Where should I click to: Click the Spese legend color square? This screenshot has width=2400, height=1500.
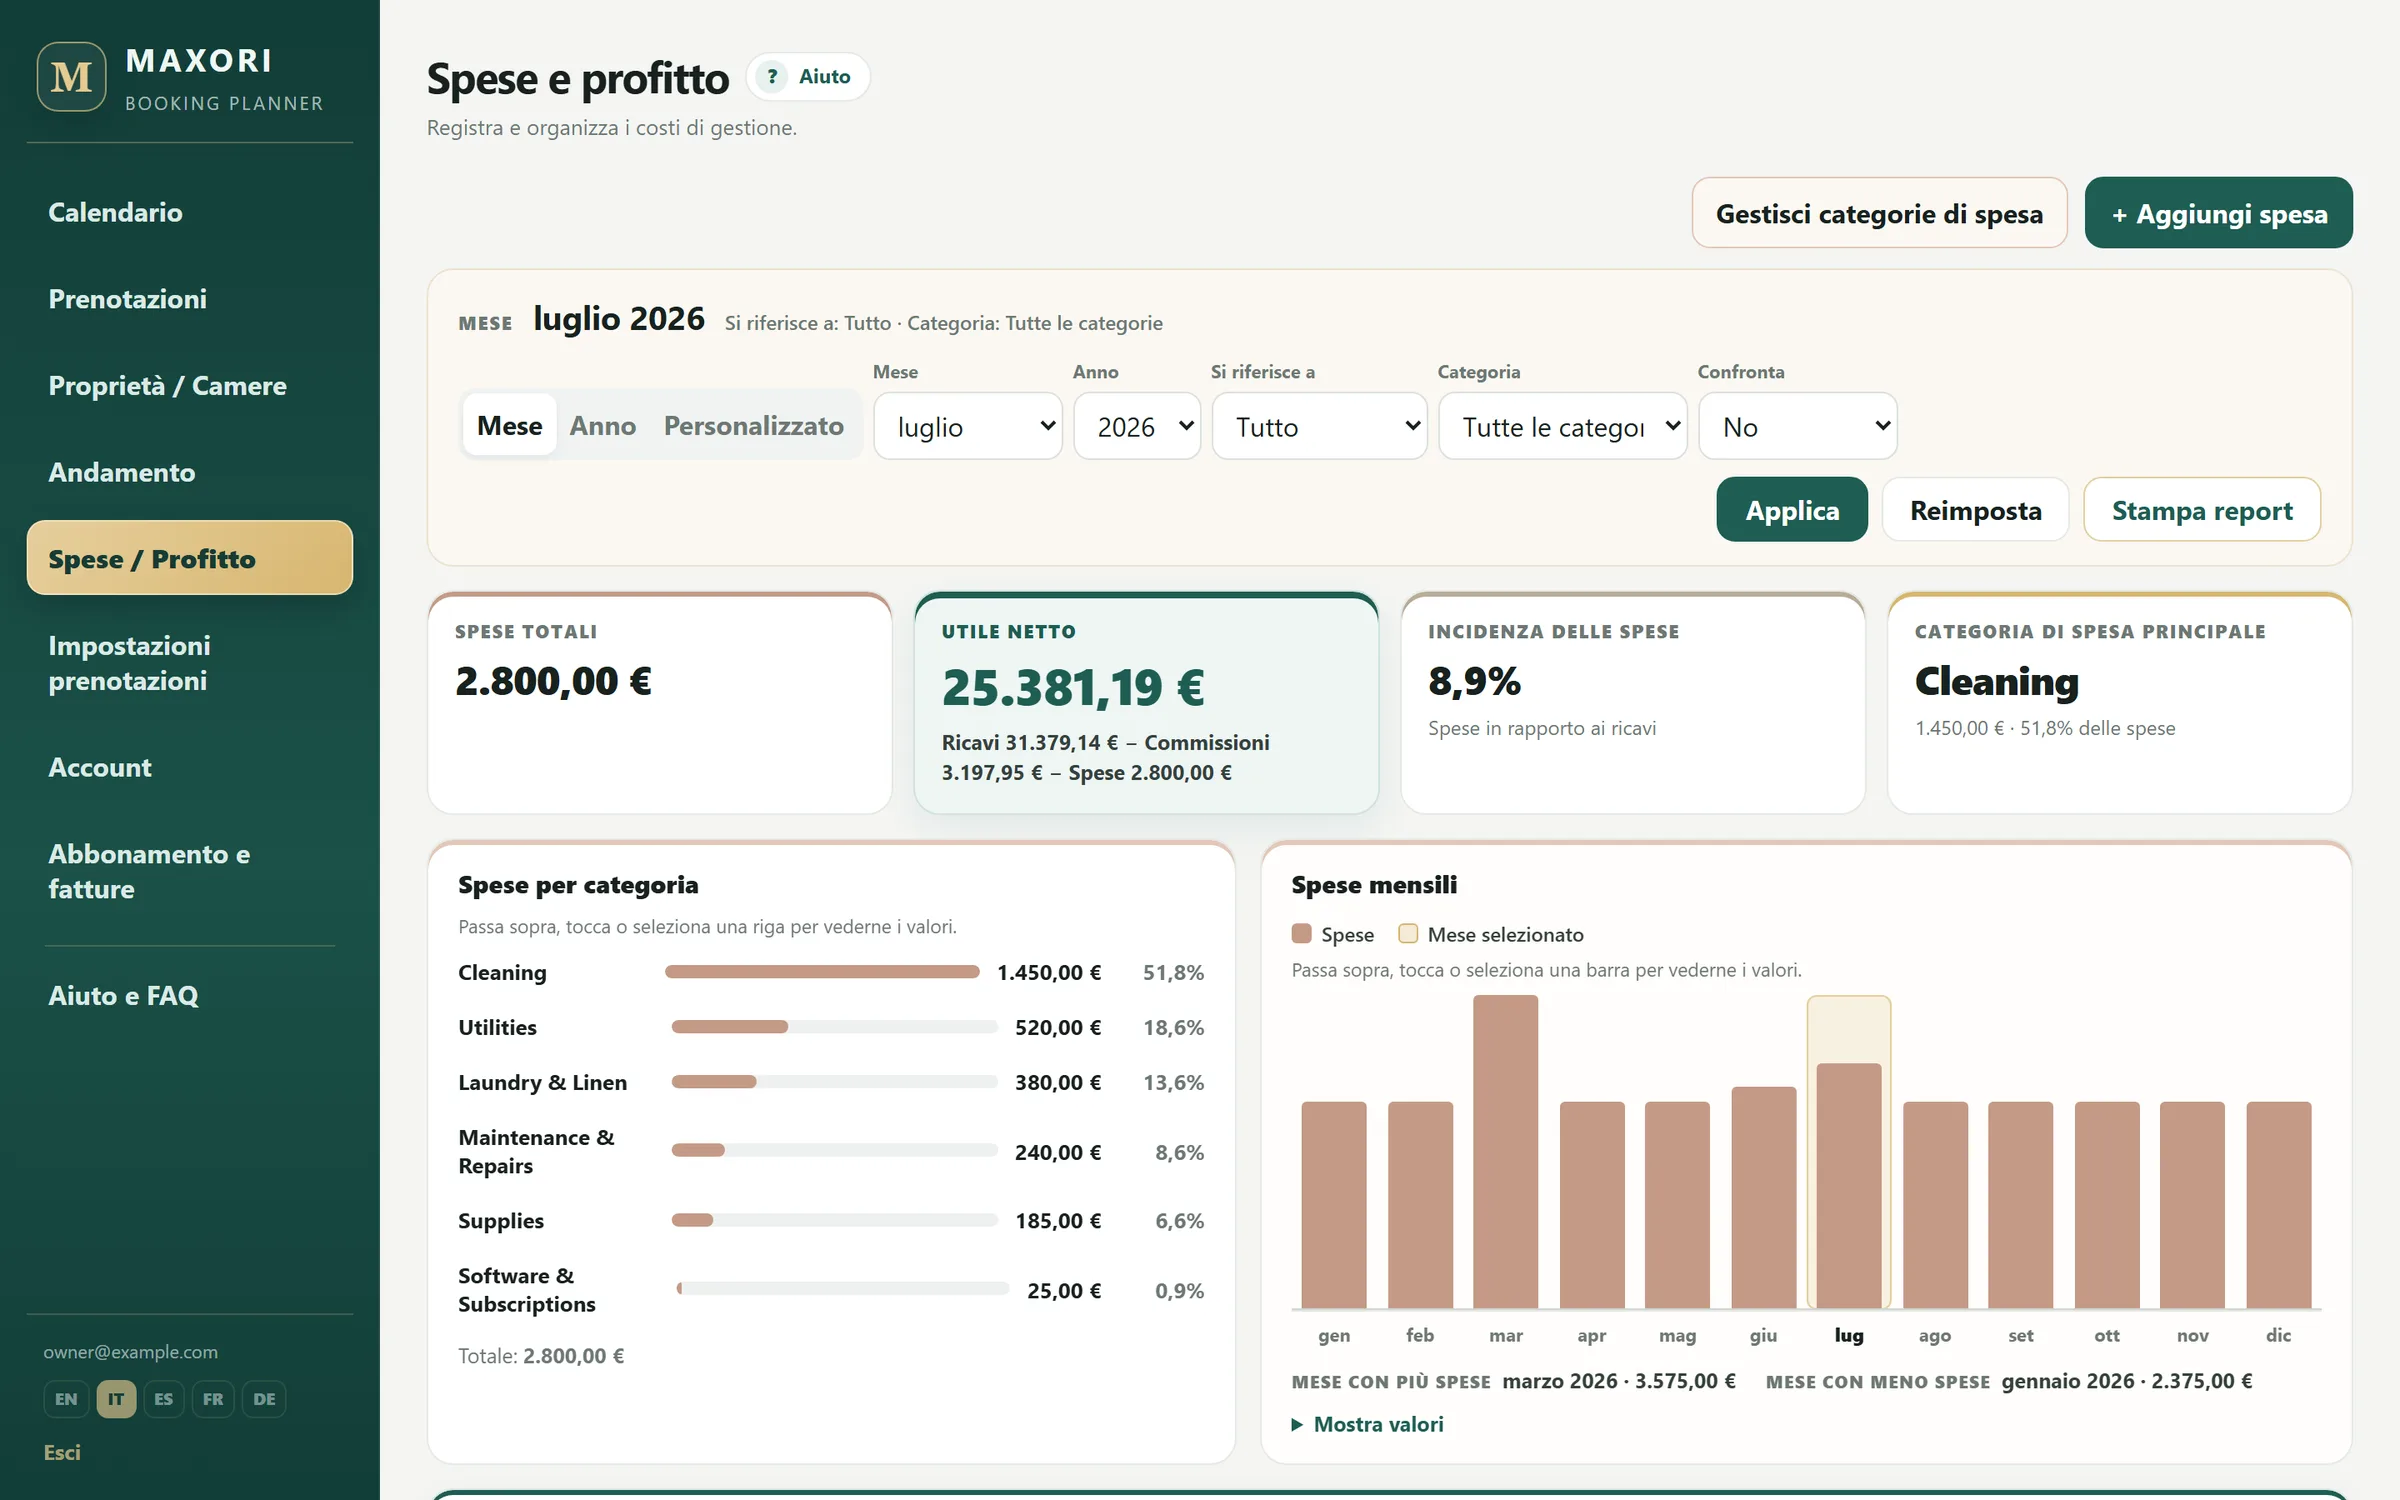1301,933
